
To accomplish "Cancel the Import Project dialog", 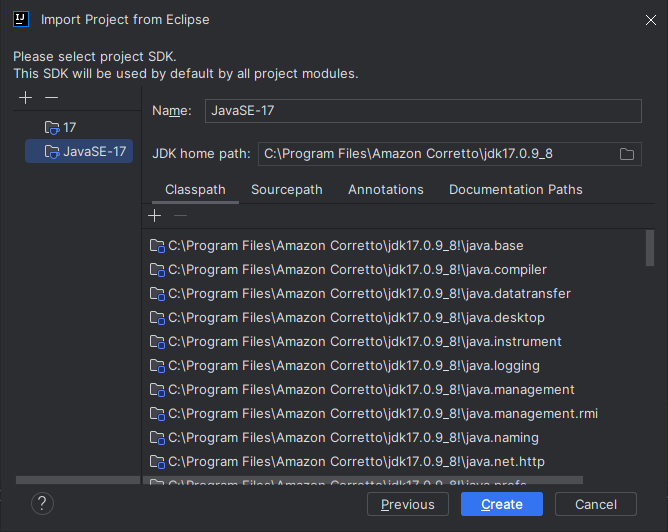I will pos(596,504).
